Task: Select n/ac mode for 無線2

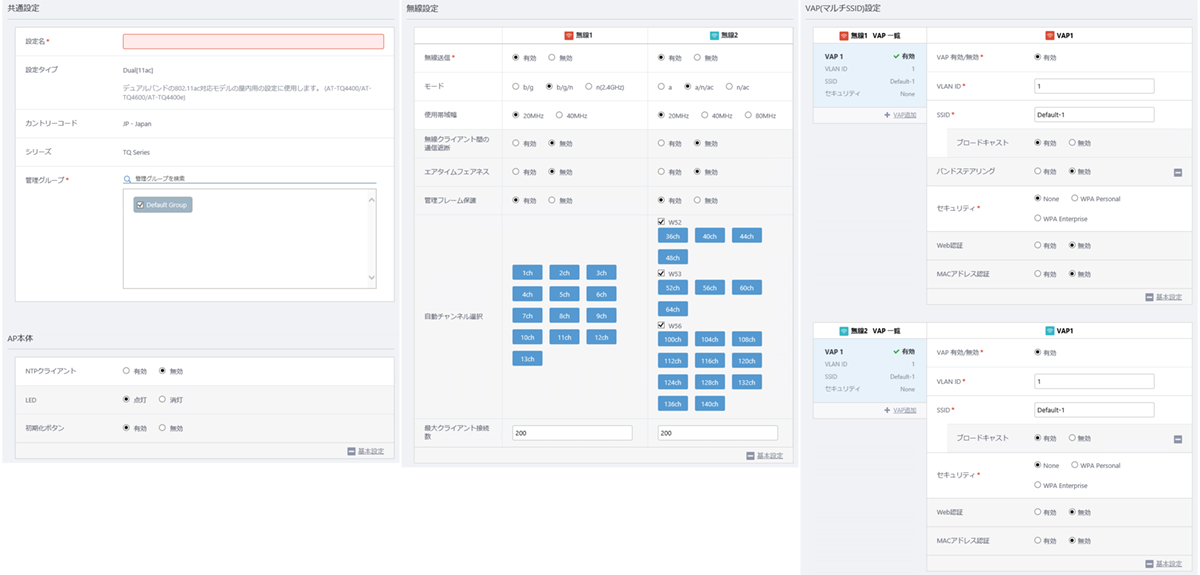Action: (x=729, y=86)
